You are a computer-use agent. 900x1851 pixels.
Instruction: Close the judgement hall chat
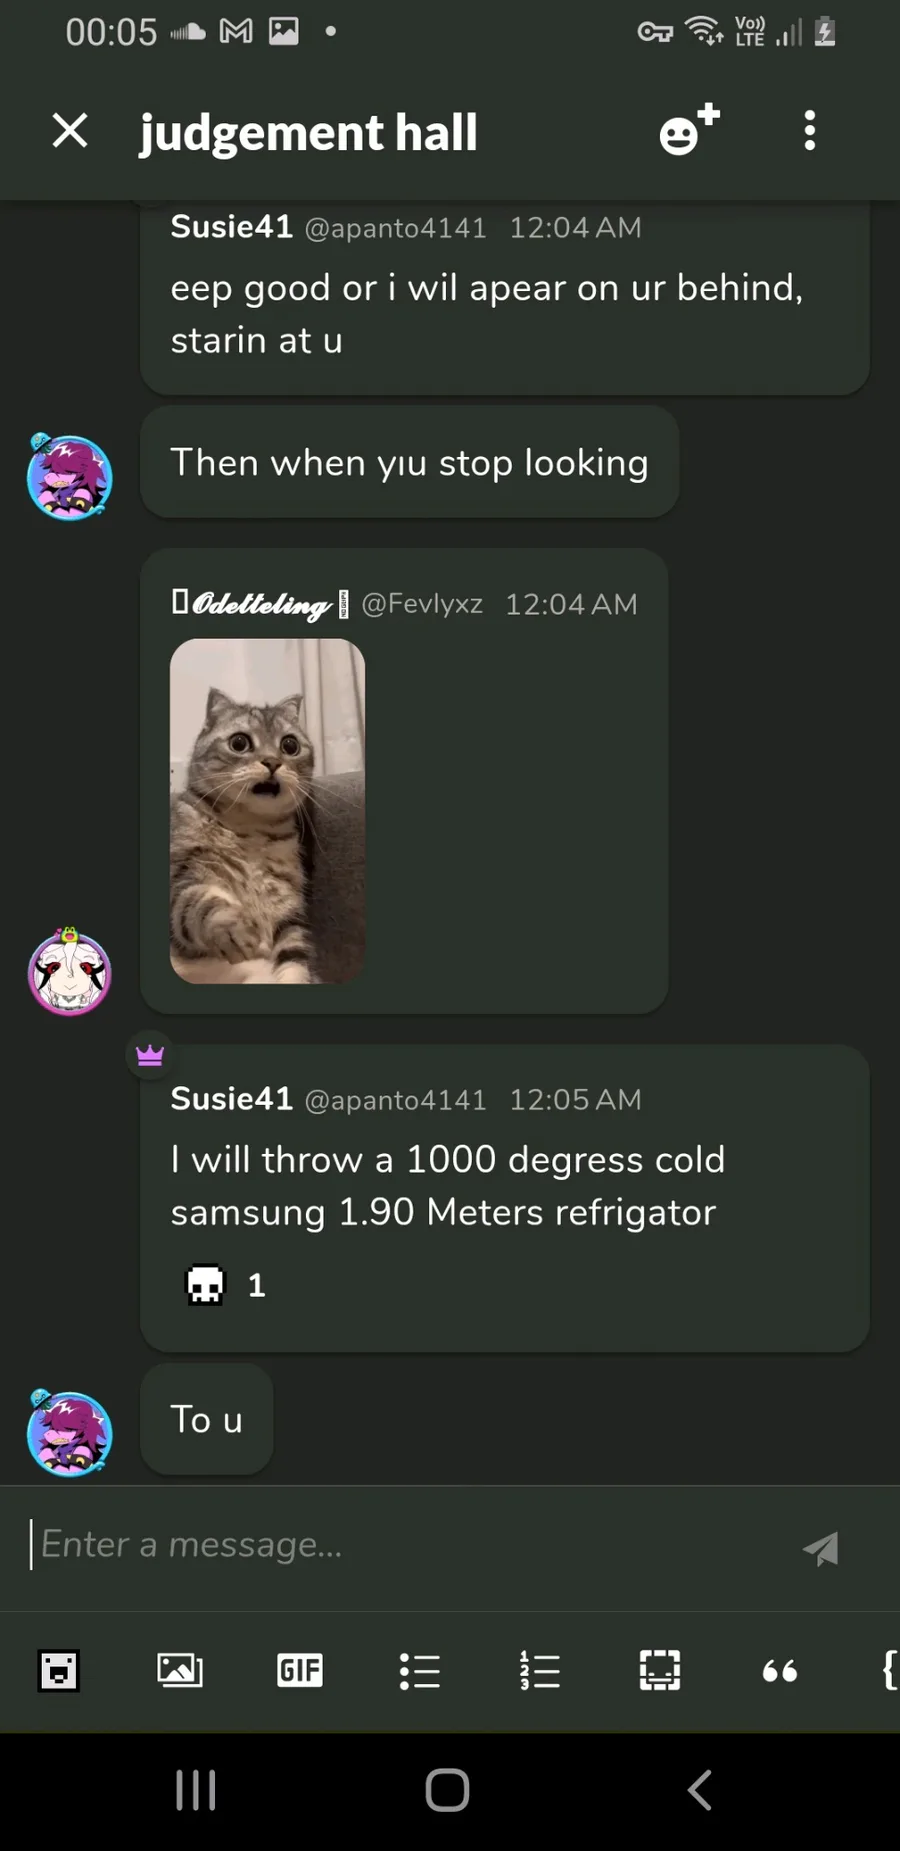pyautogui.click(x=70, y=131)
